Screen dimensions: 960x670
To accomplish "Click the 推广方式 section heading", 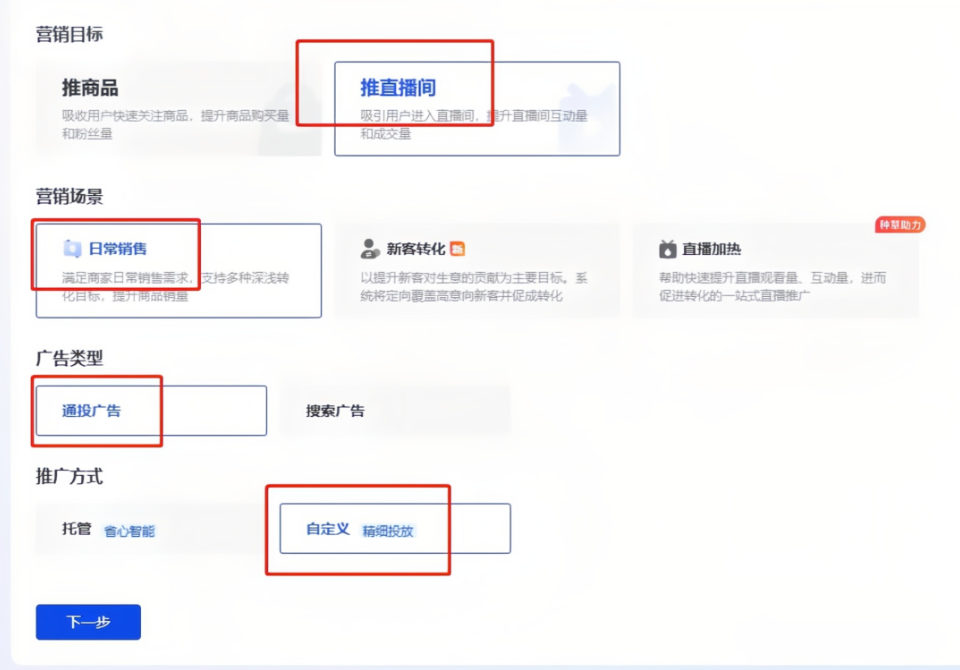I will click(69, 476).
